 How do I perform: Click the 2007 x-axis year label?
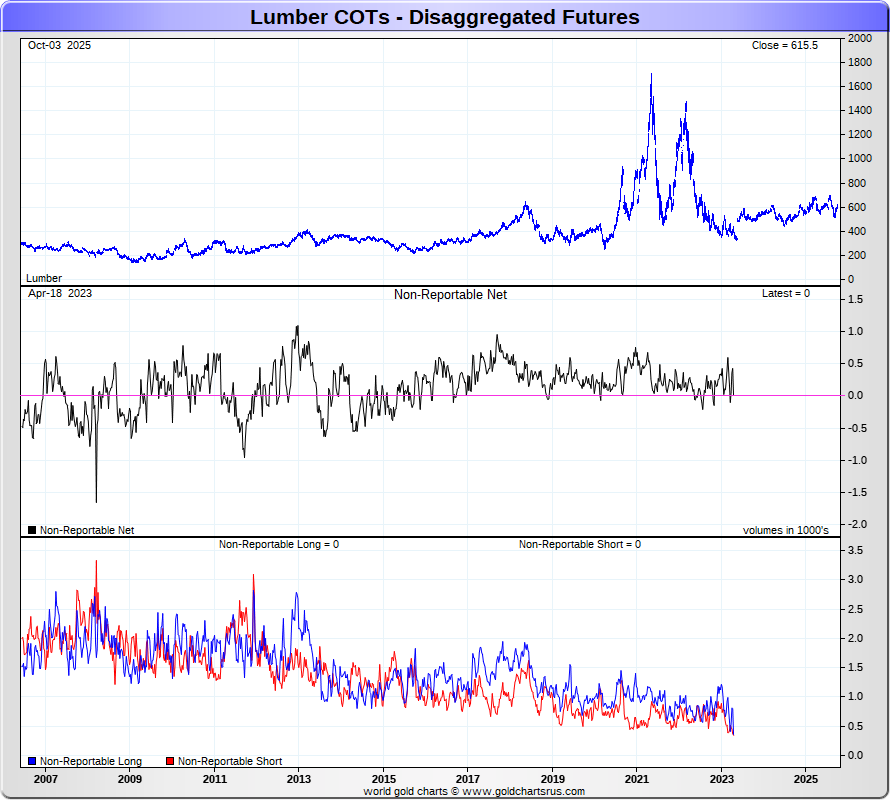pos(45,777)
